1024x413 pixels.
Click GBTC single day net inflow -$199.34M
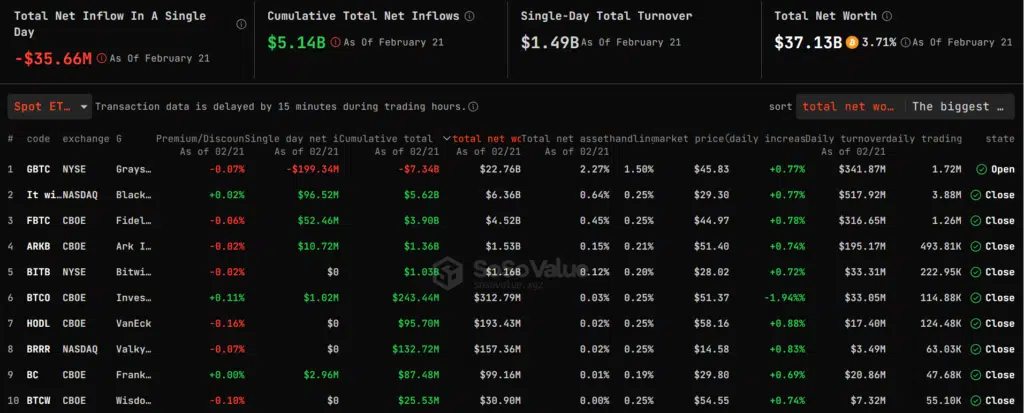(x=313, y=169)
